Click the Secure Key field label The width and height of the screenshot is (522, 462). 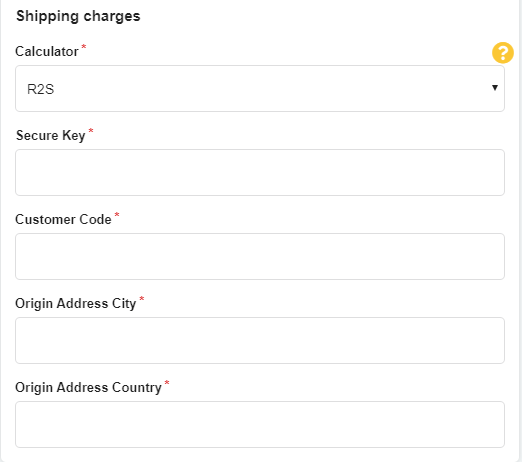tap(51, 136)
